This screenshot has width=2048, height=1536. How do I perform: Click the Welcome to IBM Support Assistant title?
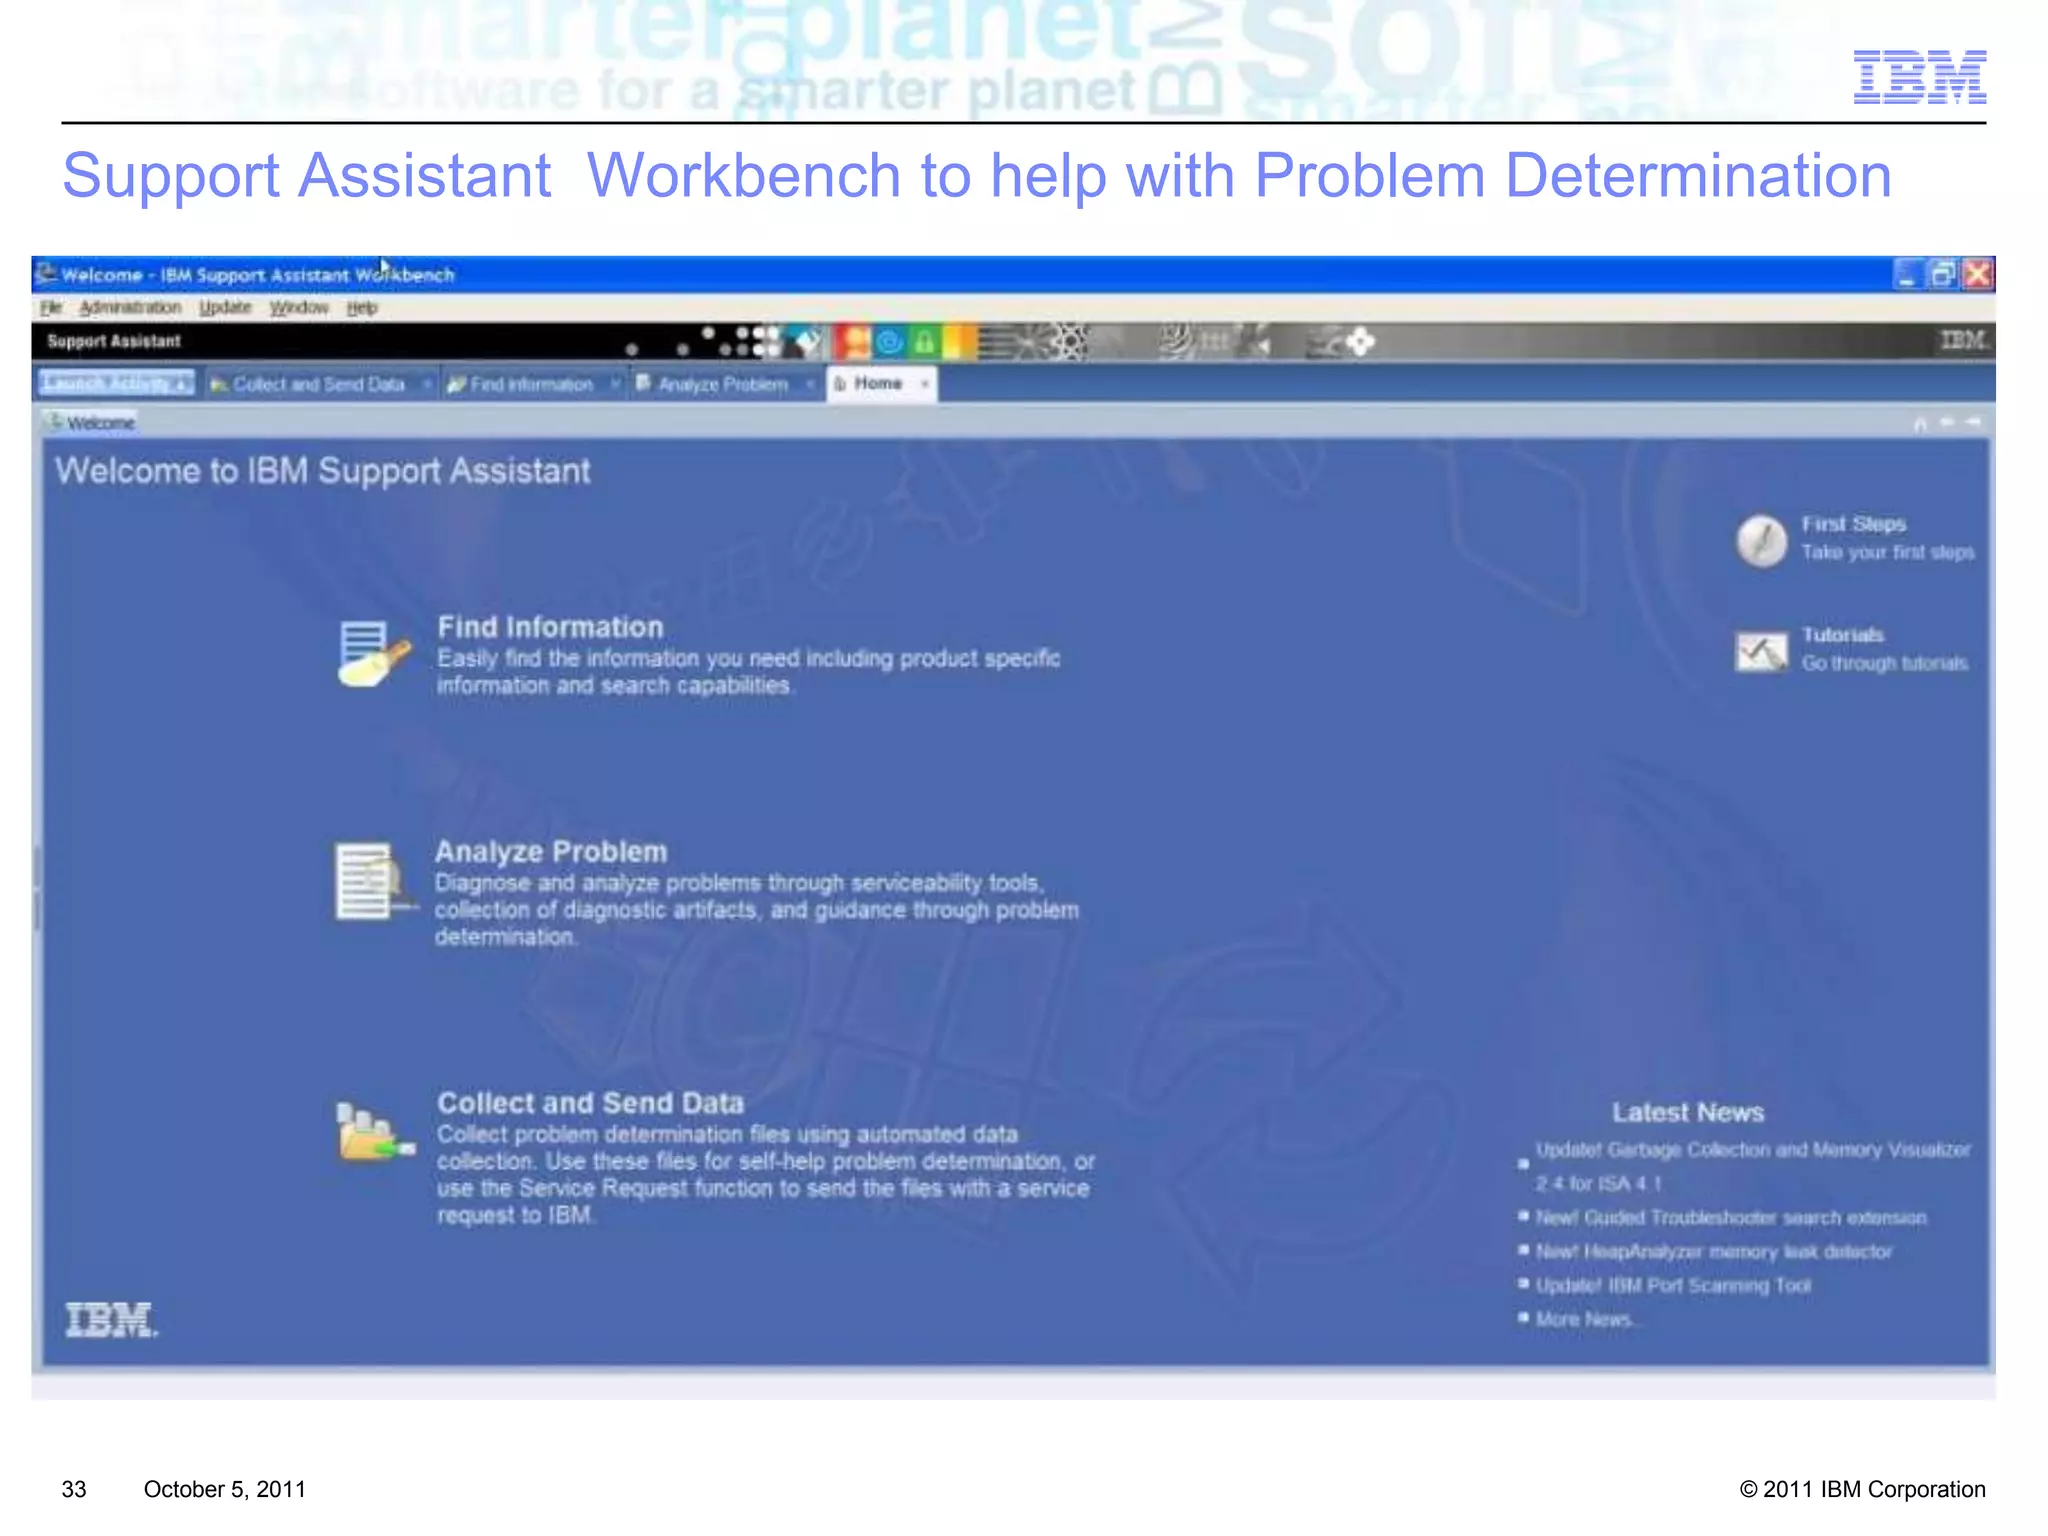tap(323, 471)
